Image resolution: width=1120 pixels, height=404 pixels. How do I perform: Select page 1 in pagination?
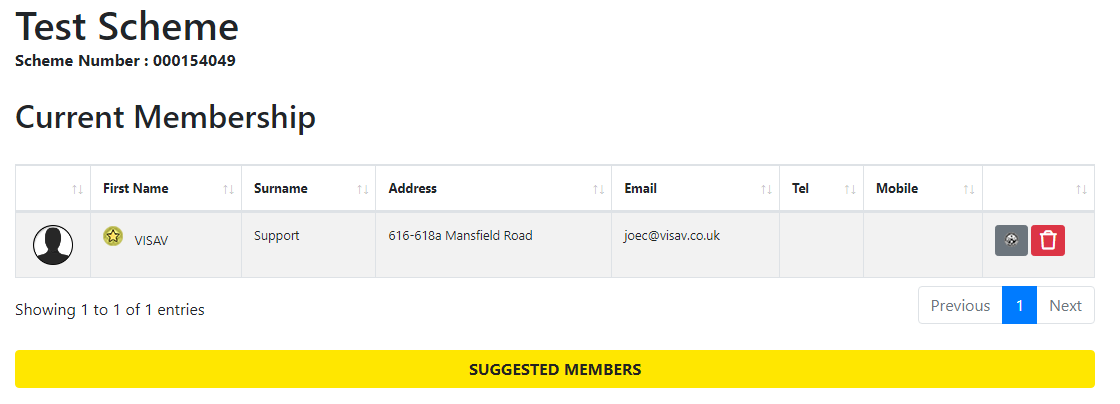pyautogui.click(x=1019, y=306)
